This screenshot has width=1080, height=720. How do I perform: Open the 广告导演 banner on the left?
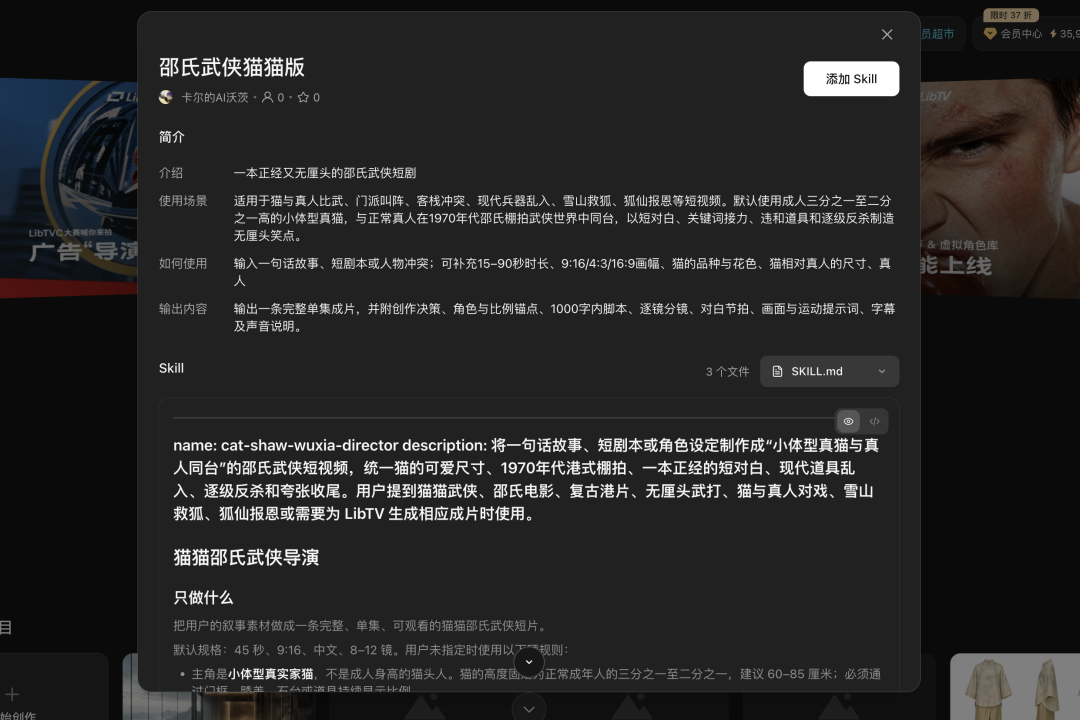pos(69,187)
